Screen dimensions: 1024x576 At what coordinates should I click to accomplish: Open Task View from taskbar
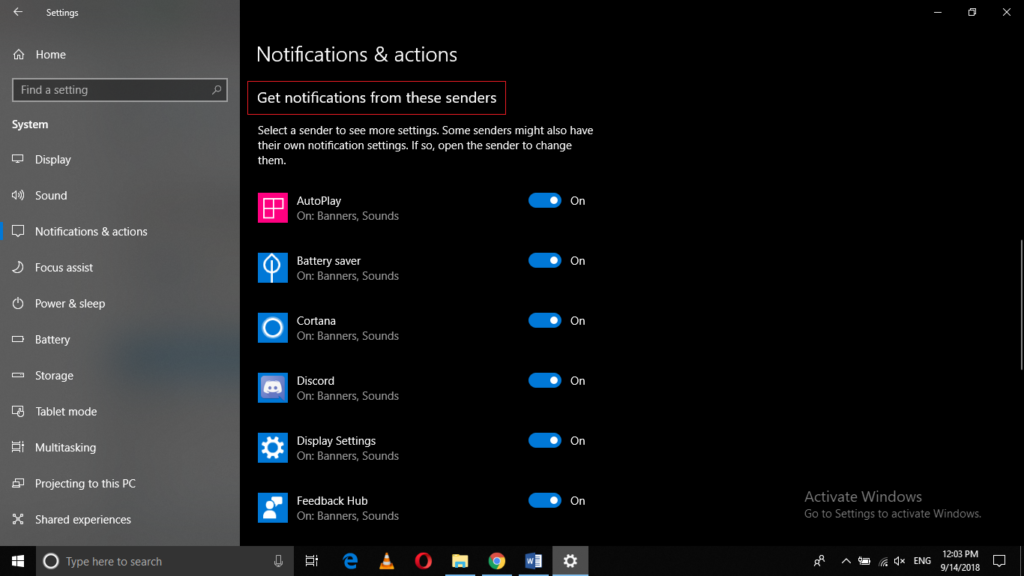[312, 561]
